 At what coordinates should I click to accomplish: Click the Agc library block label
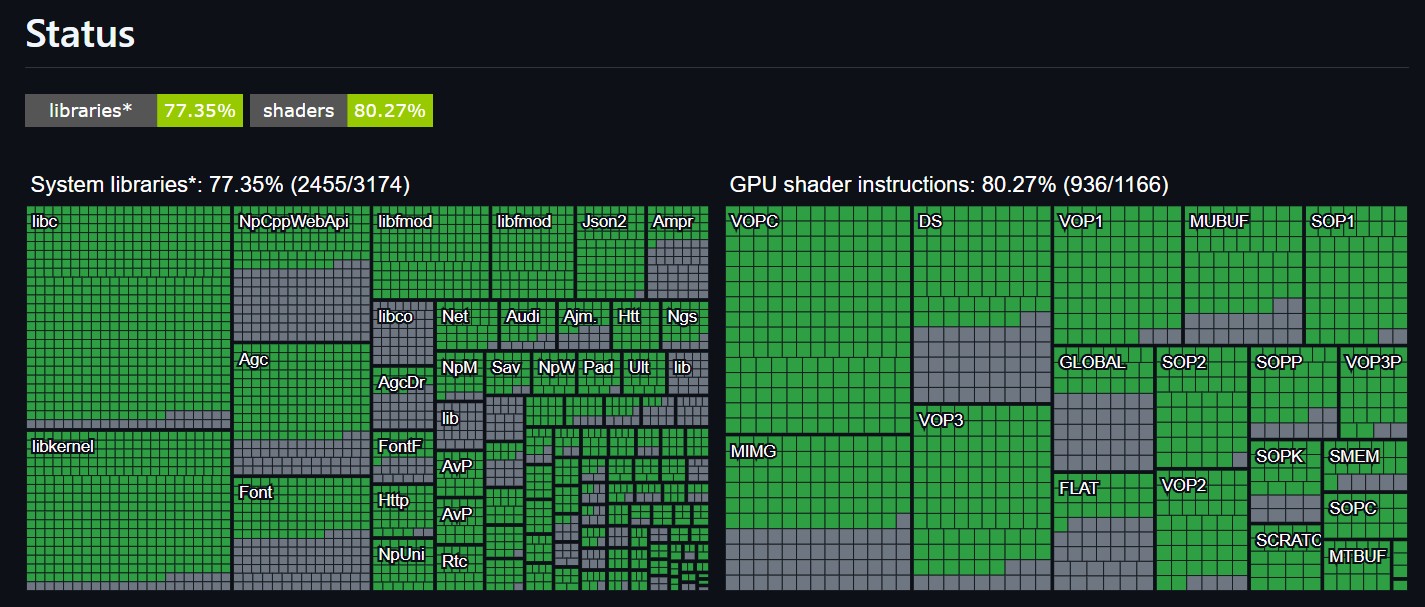click(253, 359)
